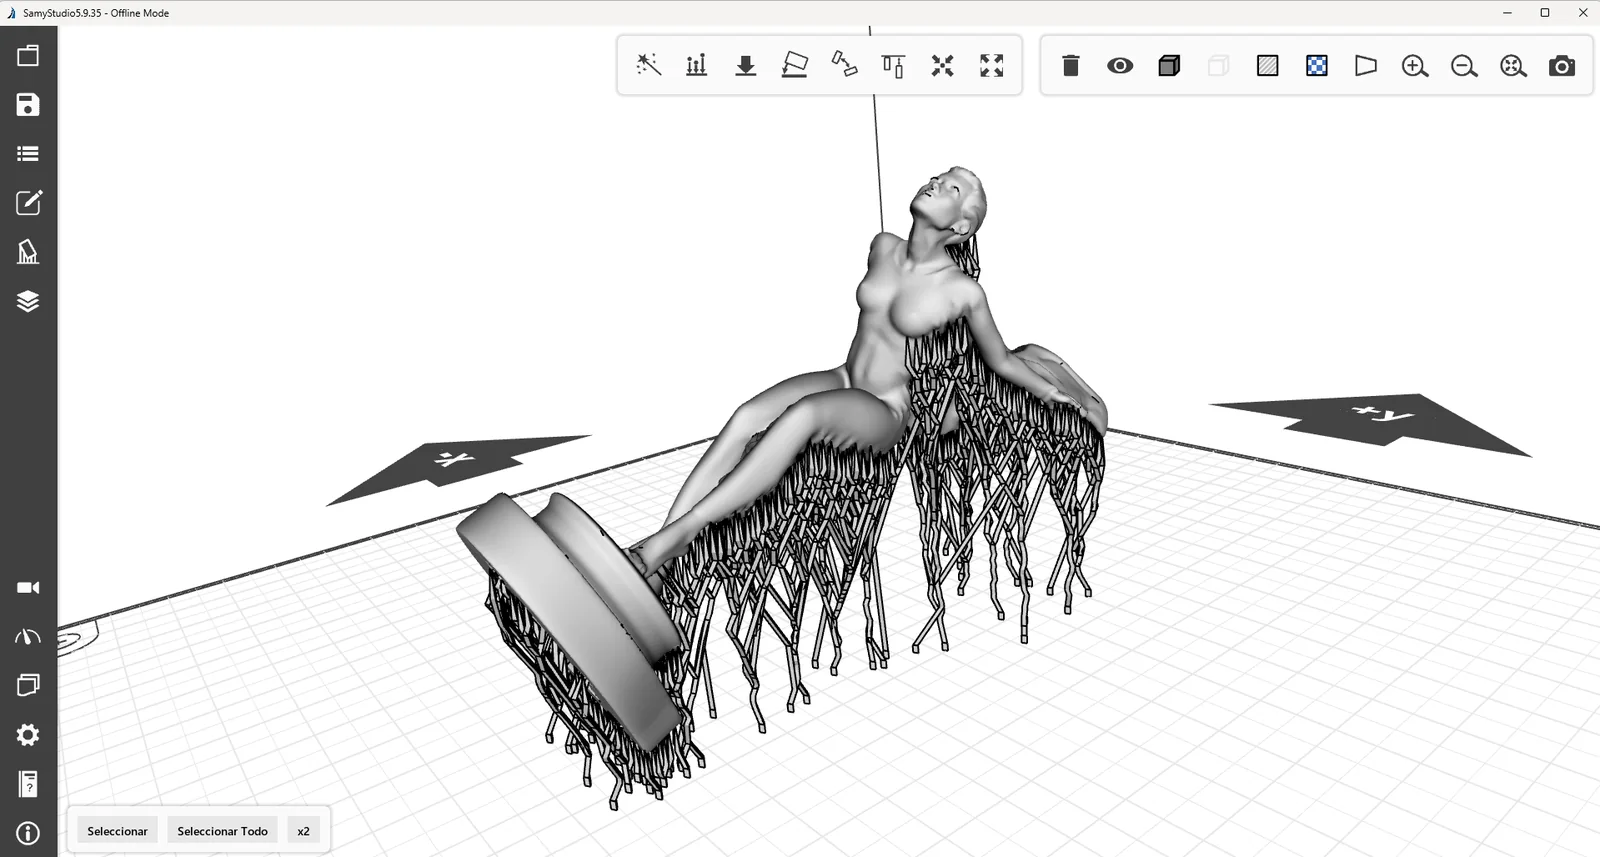Open settings gear icon
This screenshot has width=1600, height=857.
28,735
